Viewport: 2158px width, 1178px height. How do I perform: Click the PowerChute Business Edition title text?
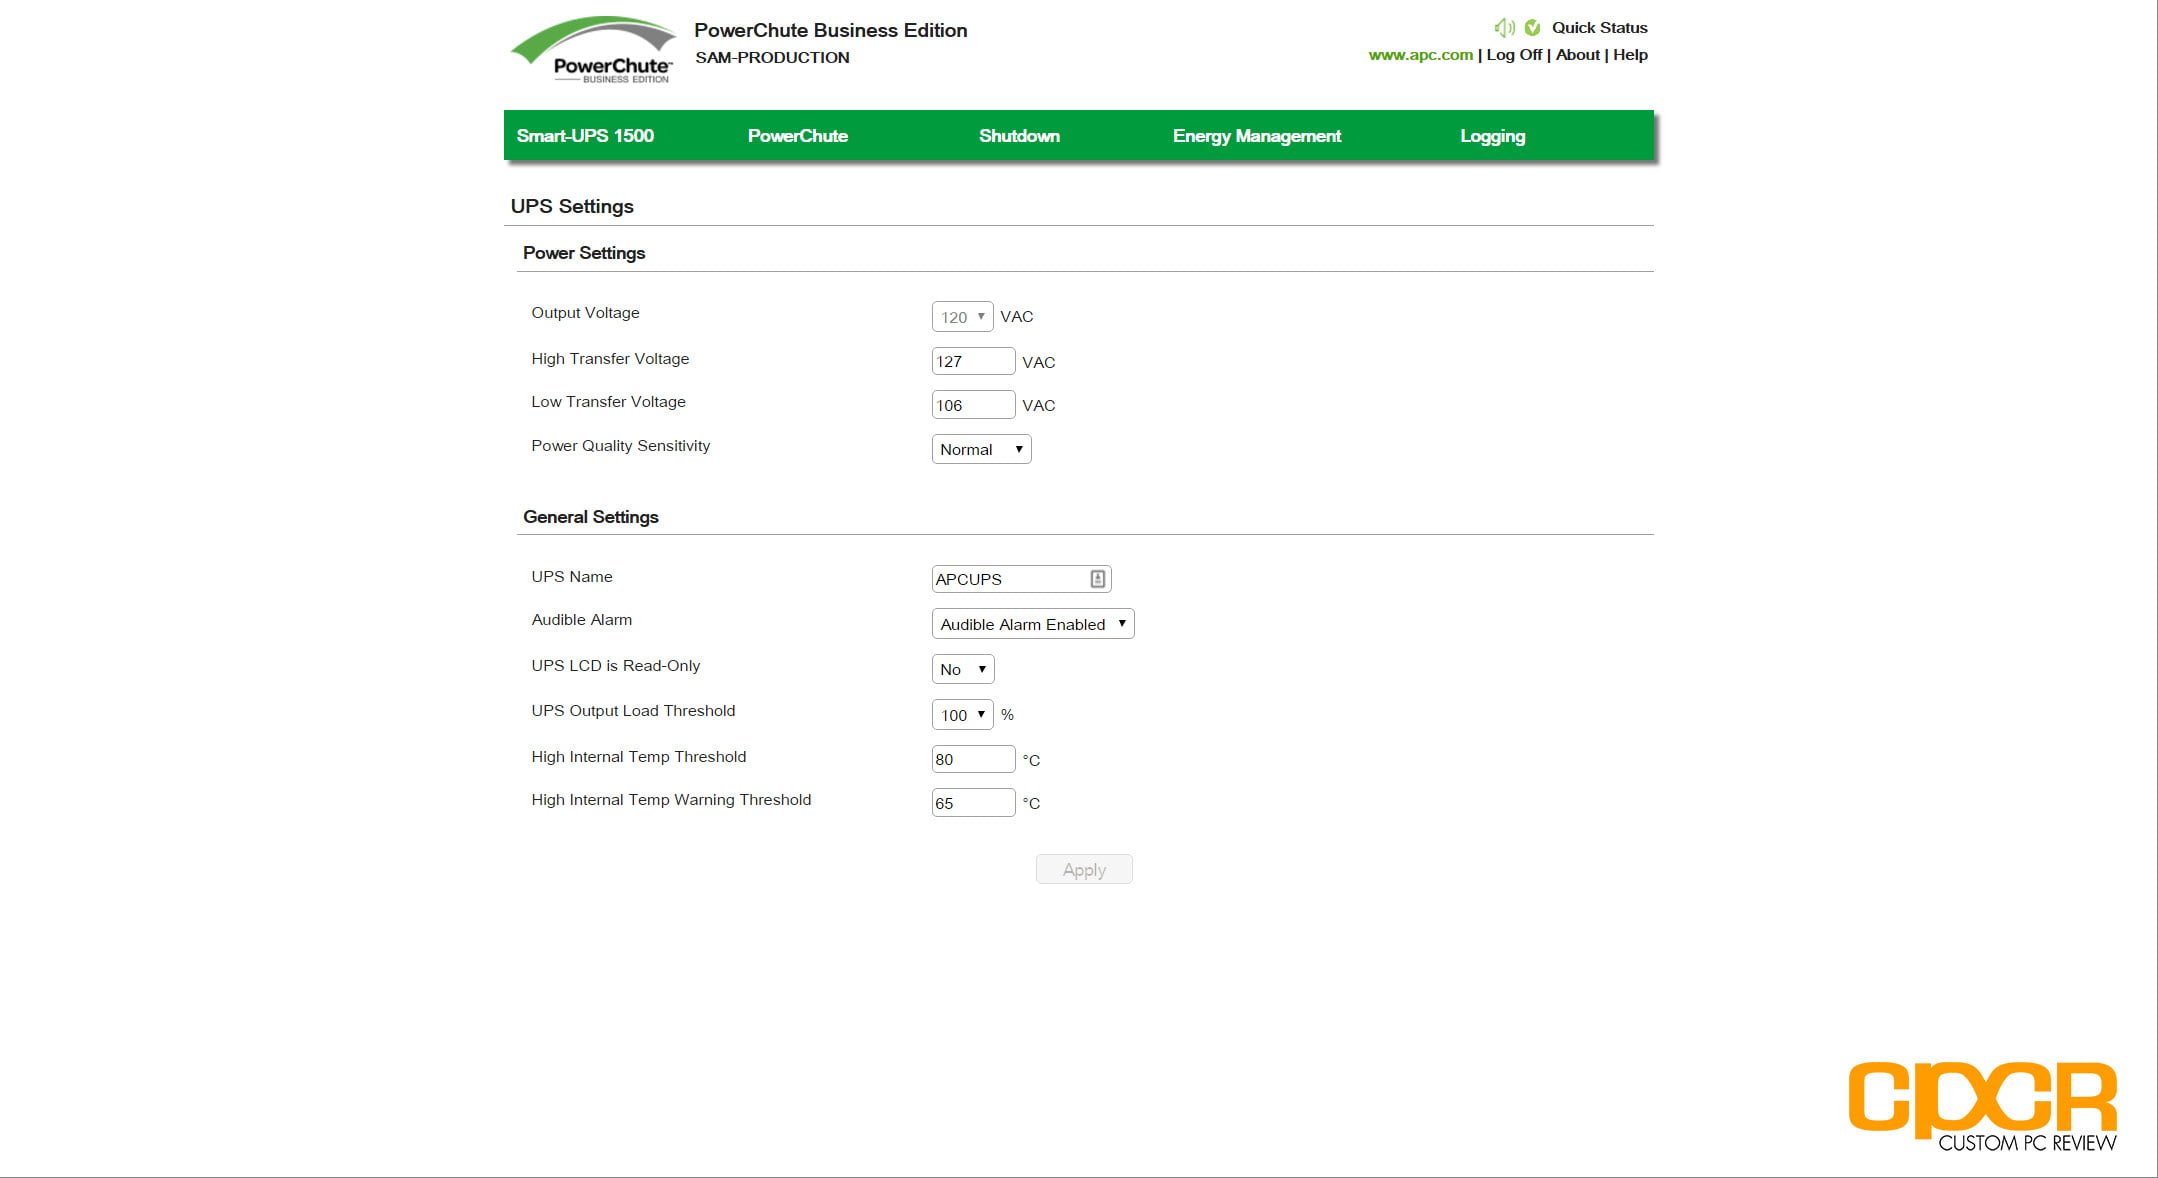tap(831, 30)
